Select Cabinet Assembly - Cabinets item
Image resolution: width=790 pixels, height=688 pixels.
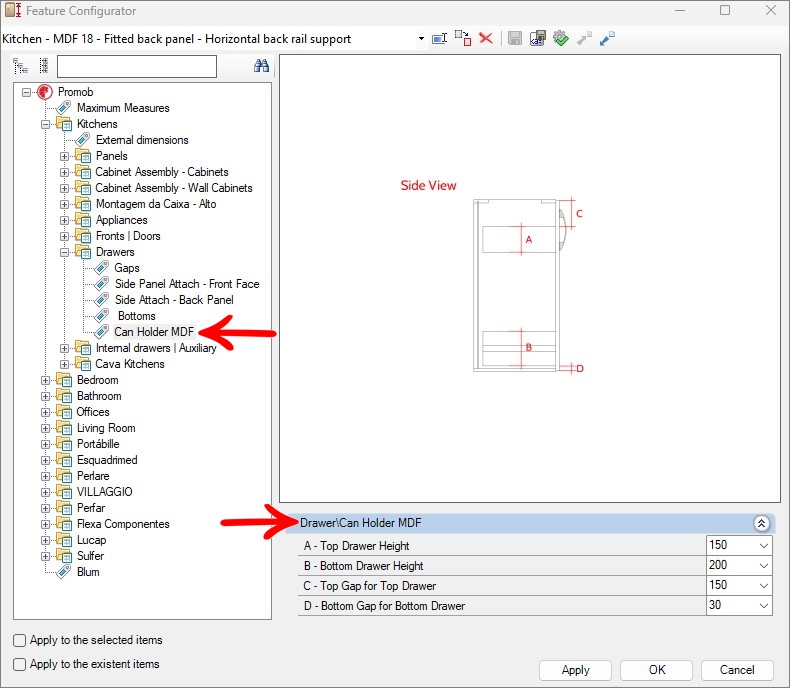click(x=162, y=172)
